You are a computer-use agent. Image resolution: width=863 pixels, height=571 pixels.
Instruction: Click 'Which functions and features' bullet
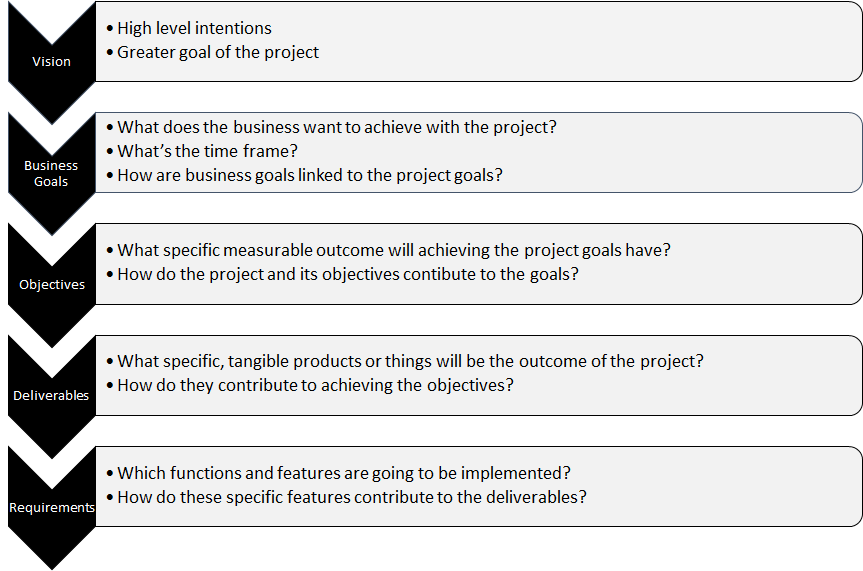(338, 473)
